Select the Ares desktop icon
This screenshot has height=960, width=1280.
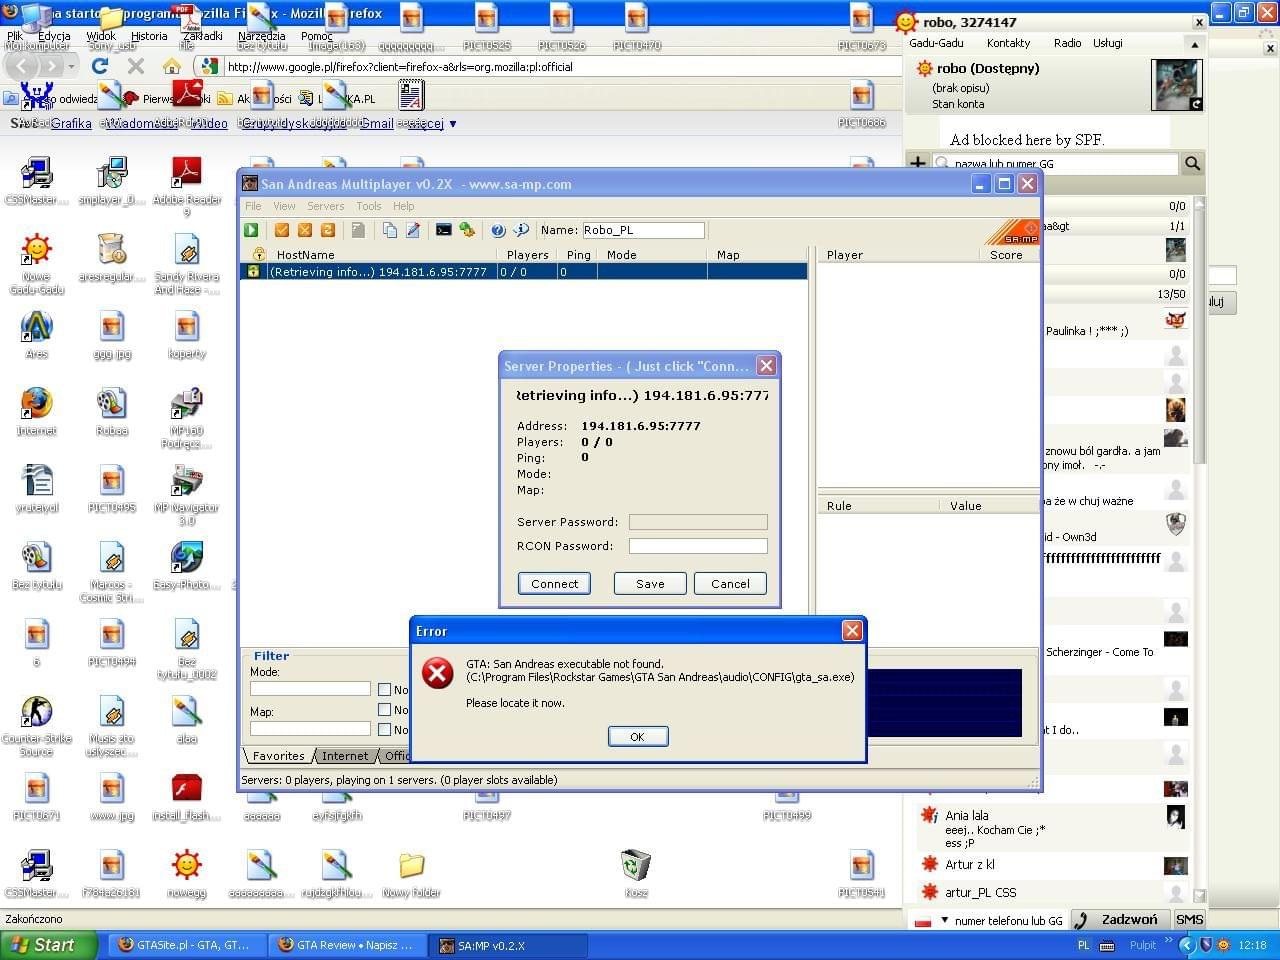[37, 334]
